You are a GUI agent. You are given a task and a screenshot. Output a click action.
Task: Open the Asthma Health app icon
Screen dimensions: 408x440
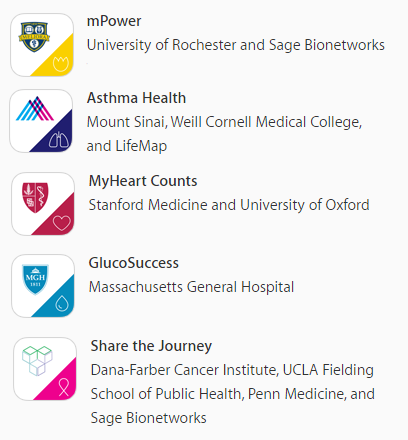[x=41, y=121]
